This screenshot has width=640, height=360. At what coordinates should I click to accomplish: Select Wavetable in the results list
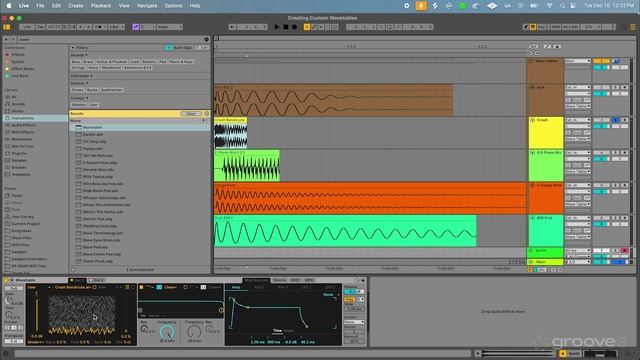click(x=139, y=127)
